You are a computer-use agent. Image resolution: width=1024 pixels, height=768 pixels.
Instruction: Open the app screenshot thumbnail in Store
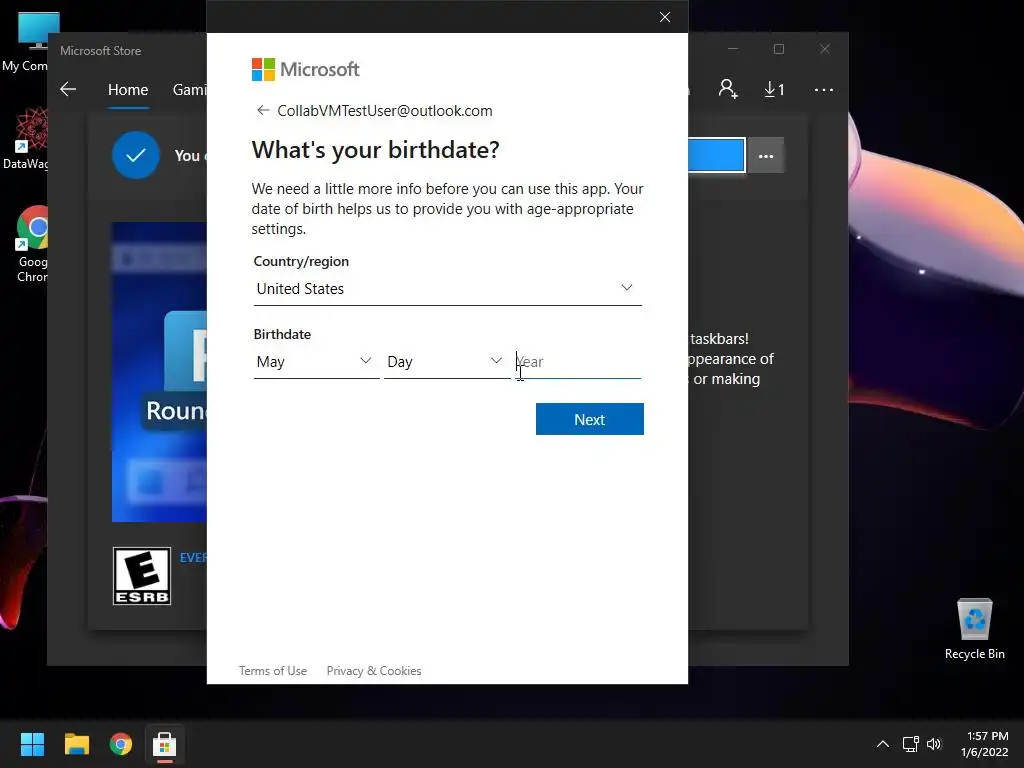[x=159, y=372]
